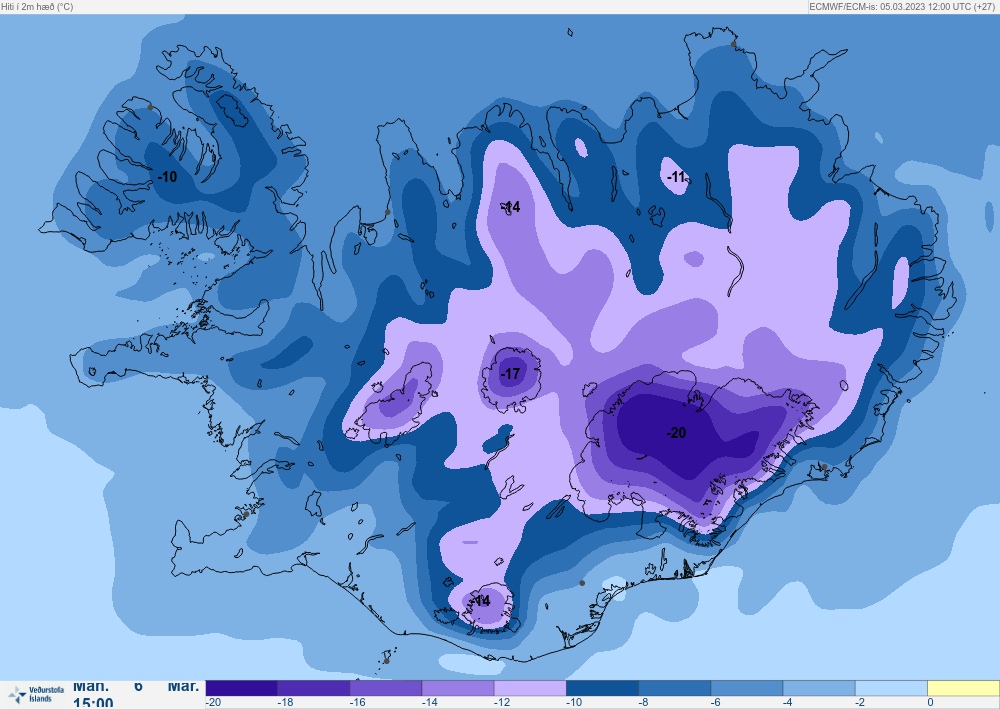Select the darkest purple legend swatch for -20 to -18
The image size is (1000, 709).
[242, 688]
